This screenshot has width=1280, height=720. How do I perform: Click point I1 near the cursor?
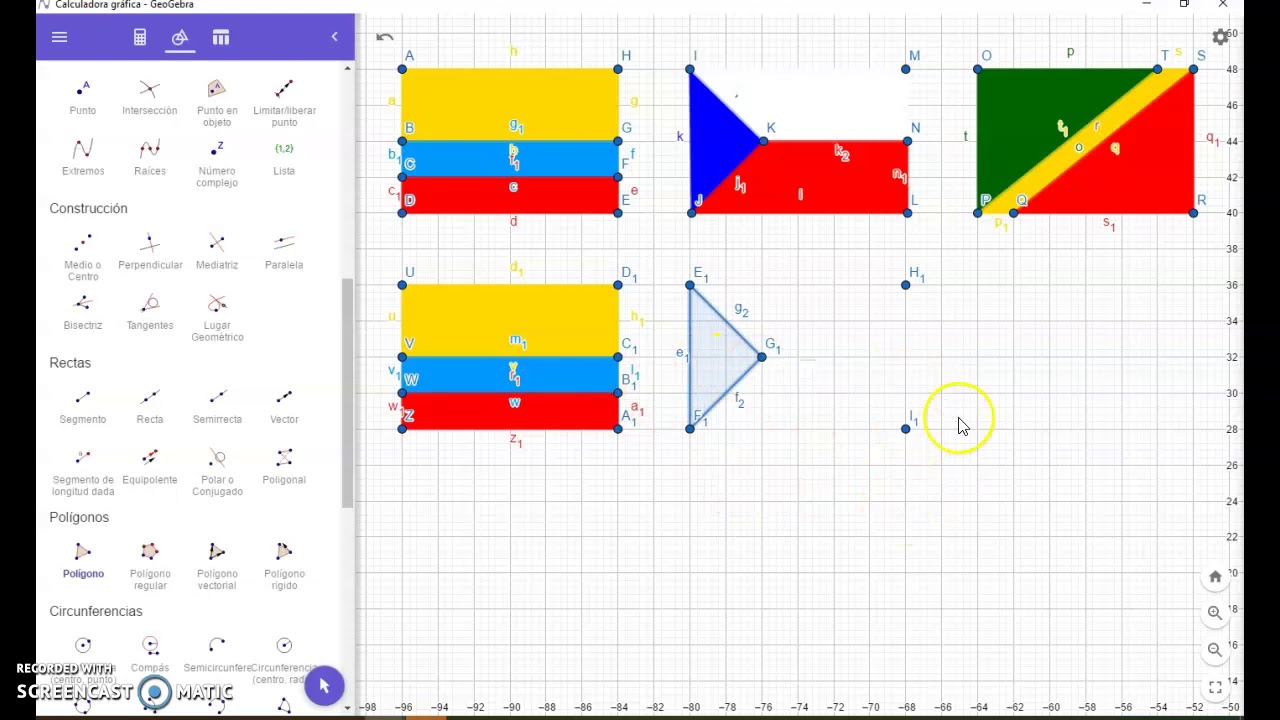pyautogui.click(x=906, y=429)
